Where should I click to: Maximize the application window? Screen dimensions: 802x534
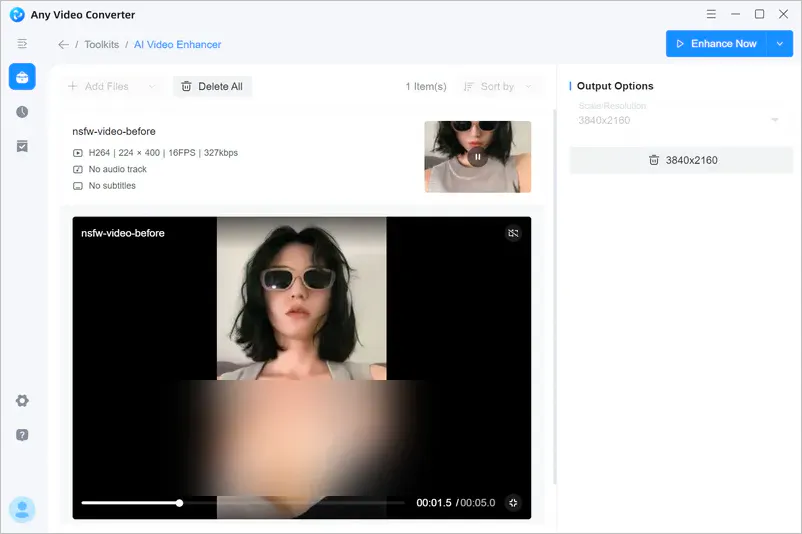760,14
